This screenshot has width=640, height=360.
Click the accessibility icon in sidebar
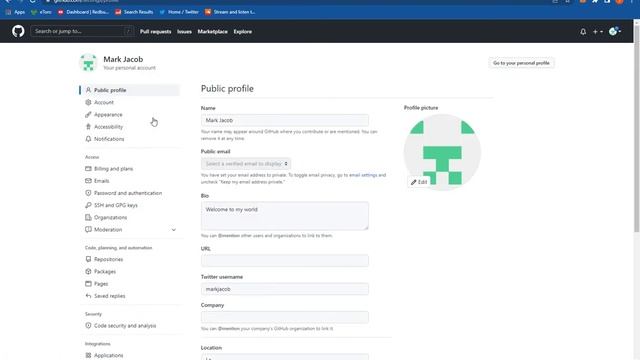[88, 127]
